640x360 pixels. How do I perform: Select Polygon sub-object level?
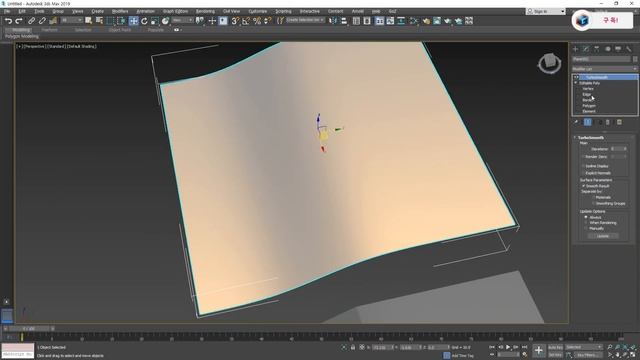(x=589, y=106)
